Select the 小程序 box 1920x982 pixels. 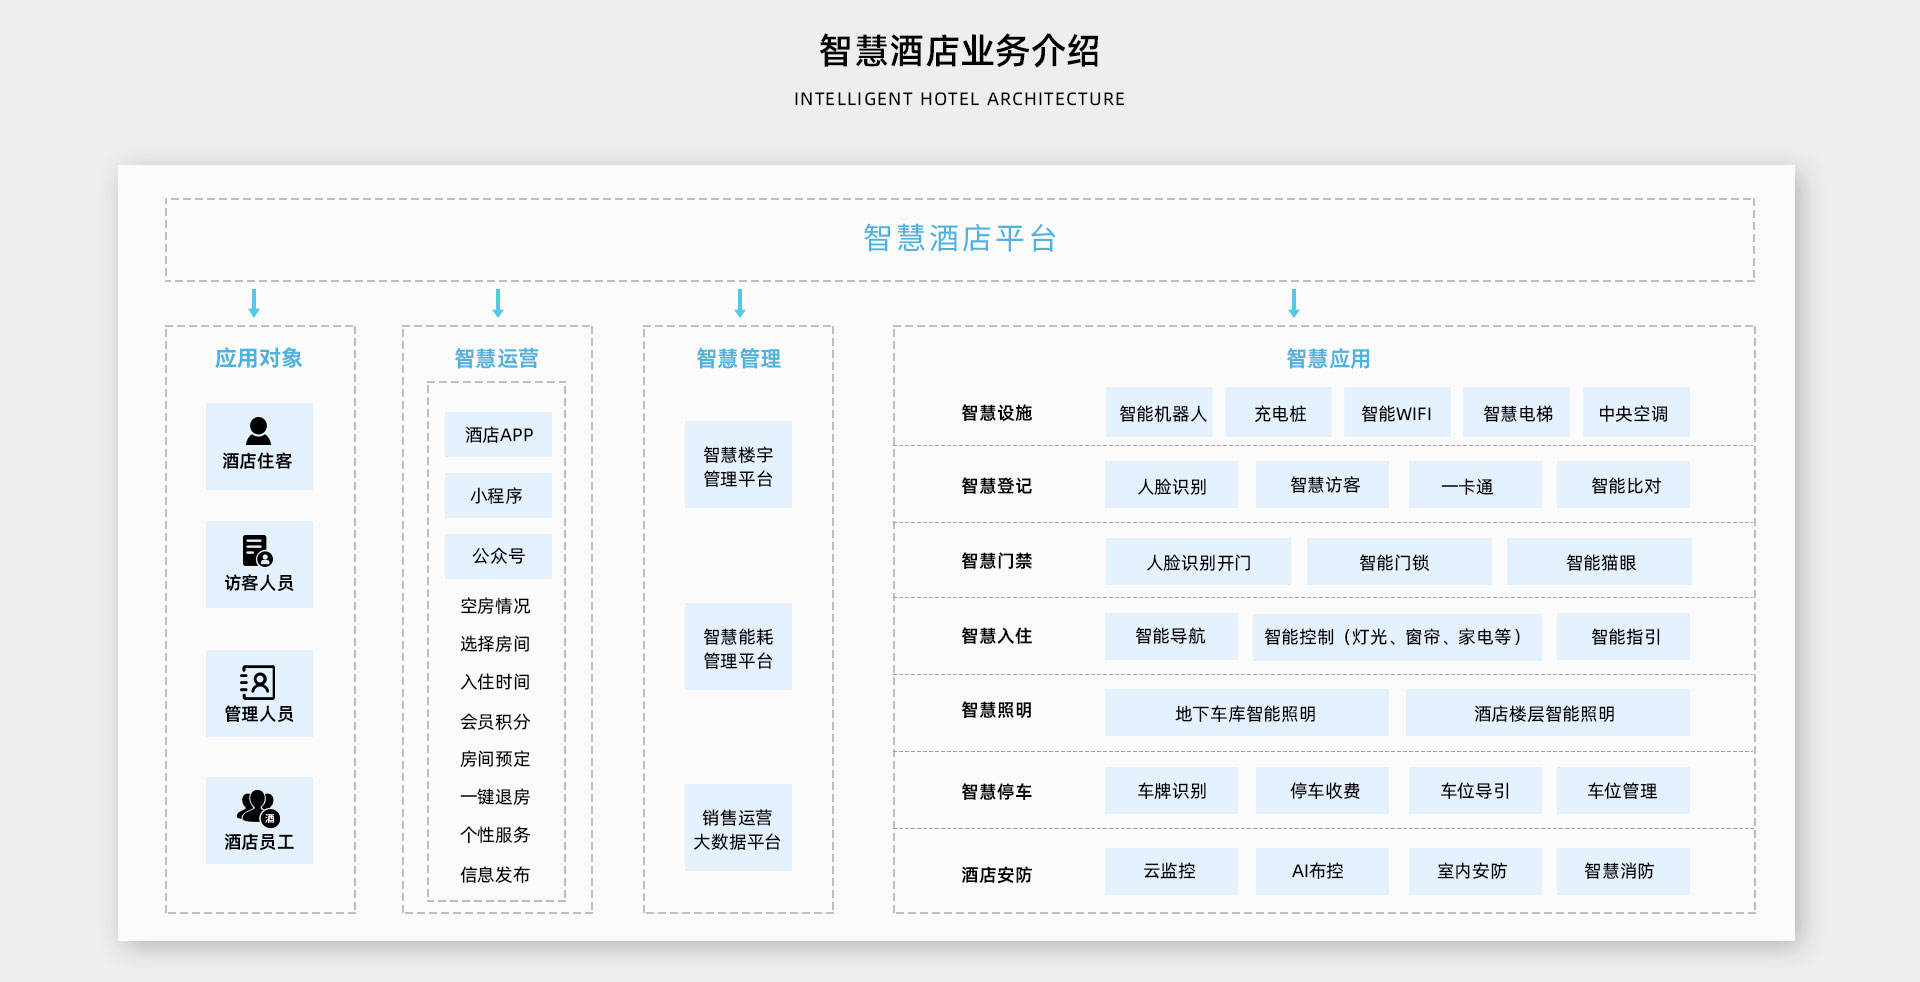498,496
